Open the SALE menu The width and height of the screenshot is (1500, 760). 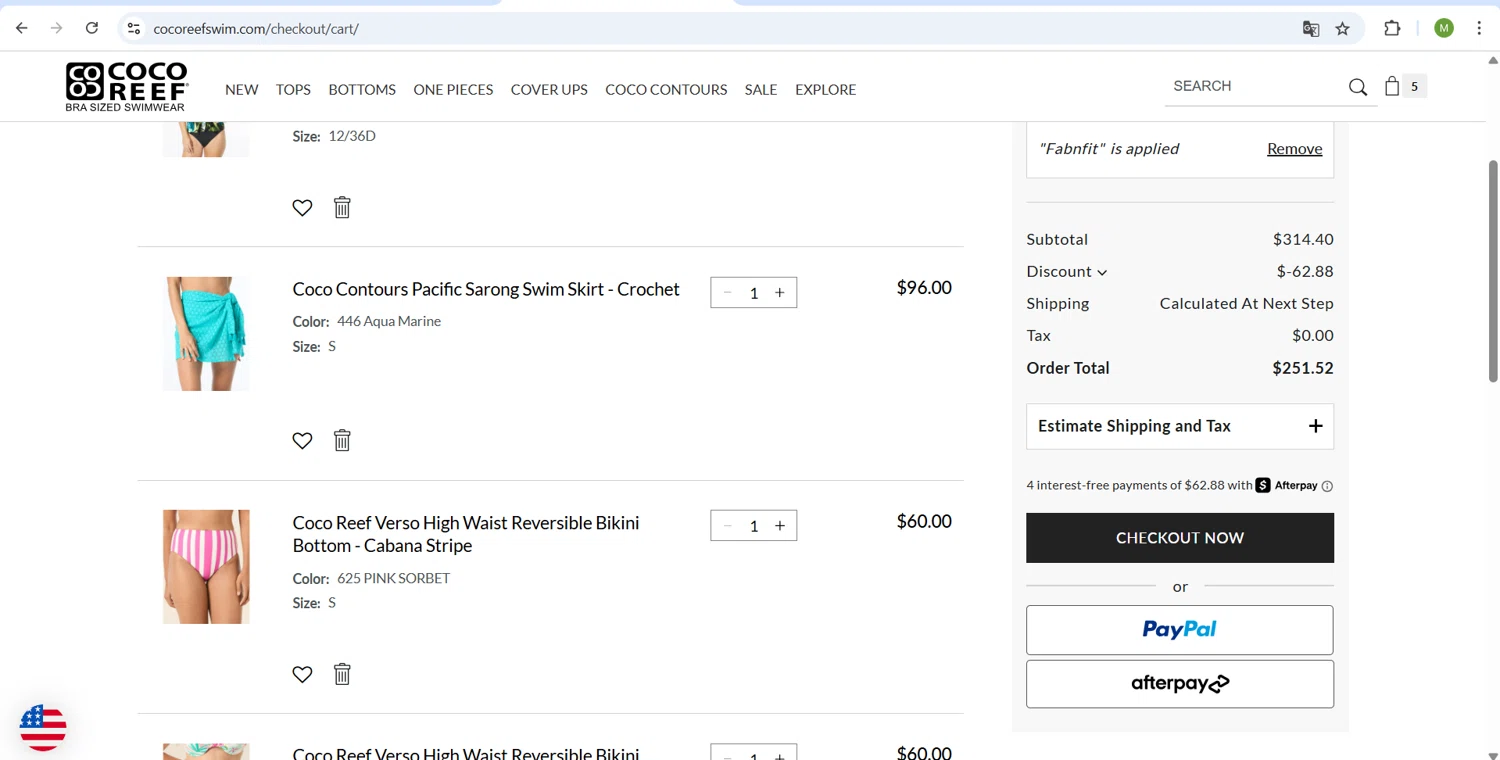pyautogui.click(x=761, y=89)
